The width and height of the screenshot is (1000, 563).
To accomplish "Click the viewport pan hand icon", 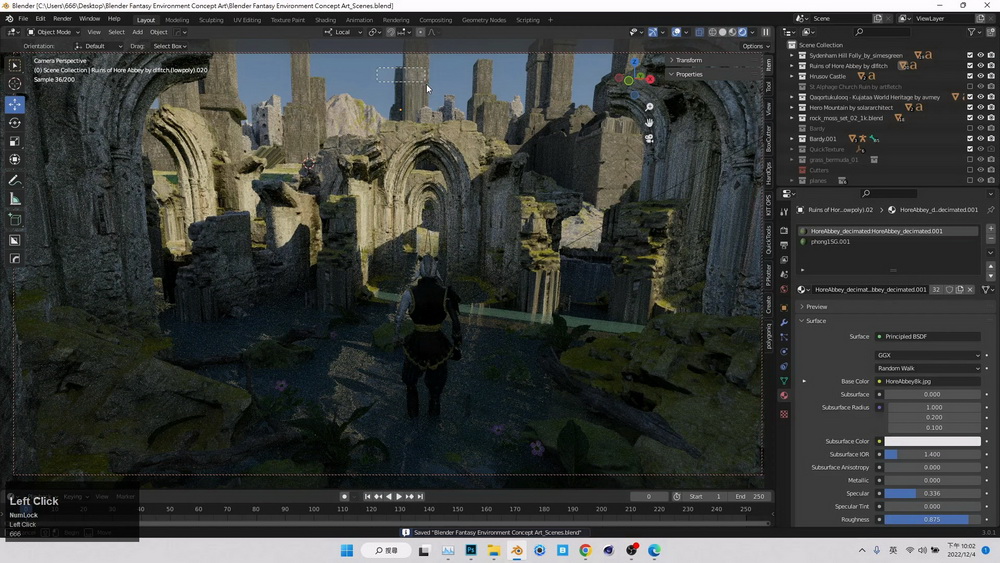I will [649, 122].
